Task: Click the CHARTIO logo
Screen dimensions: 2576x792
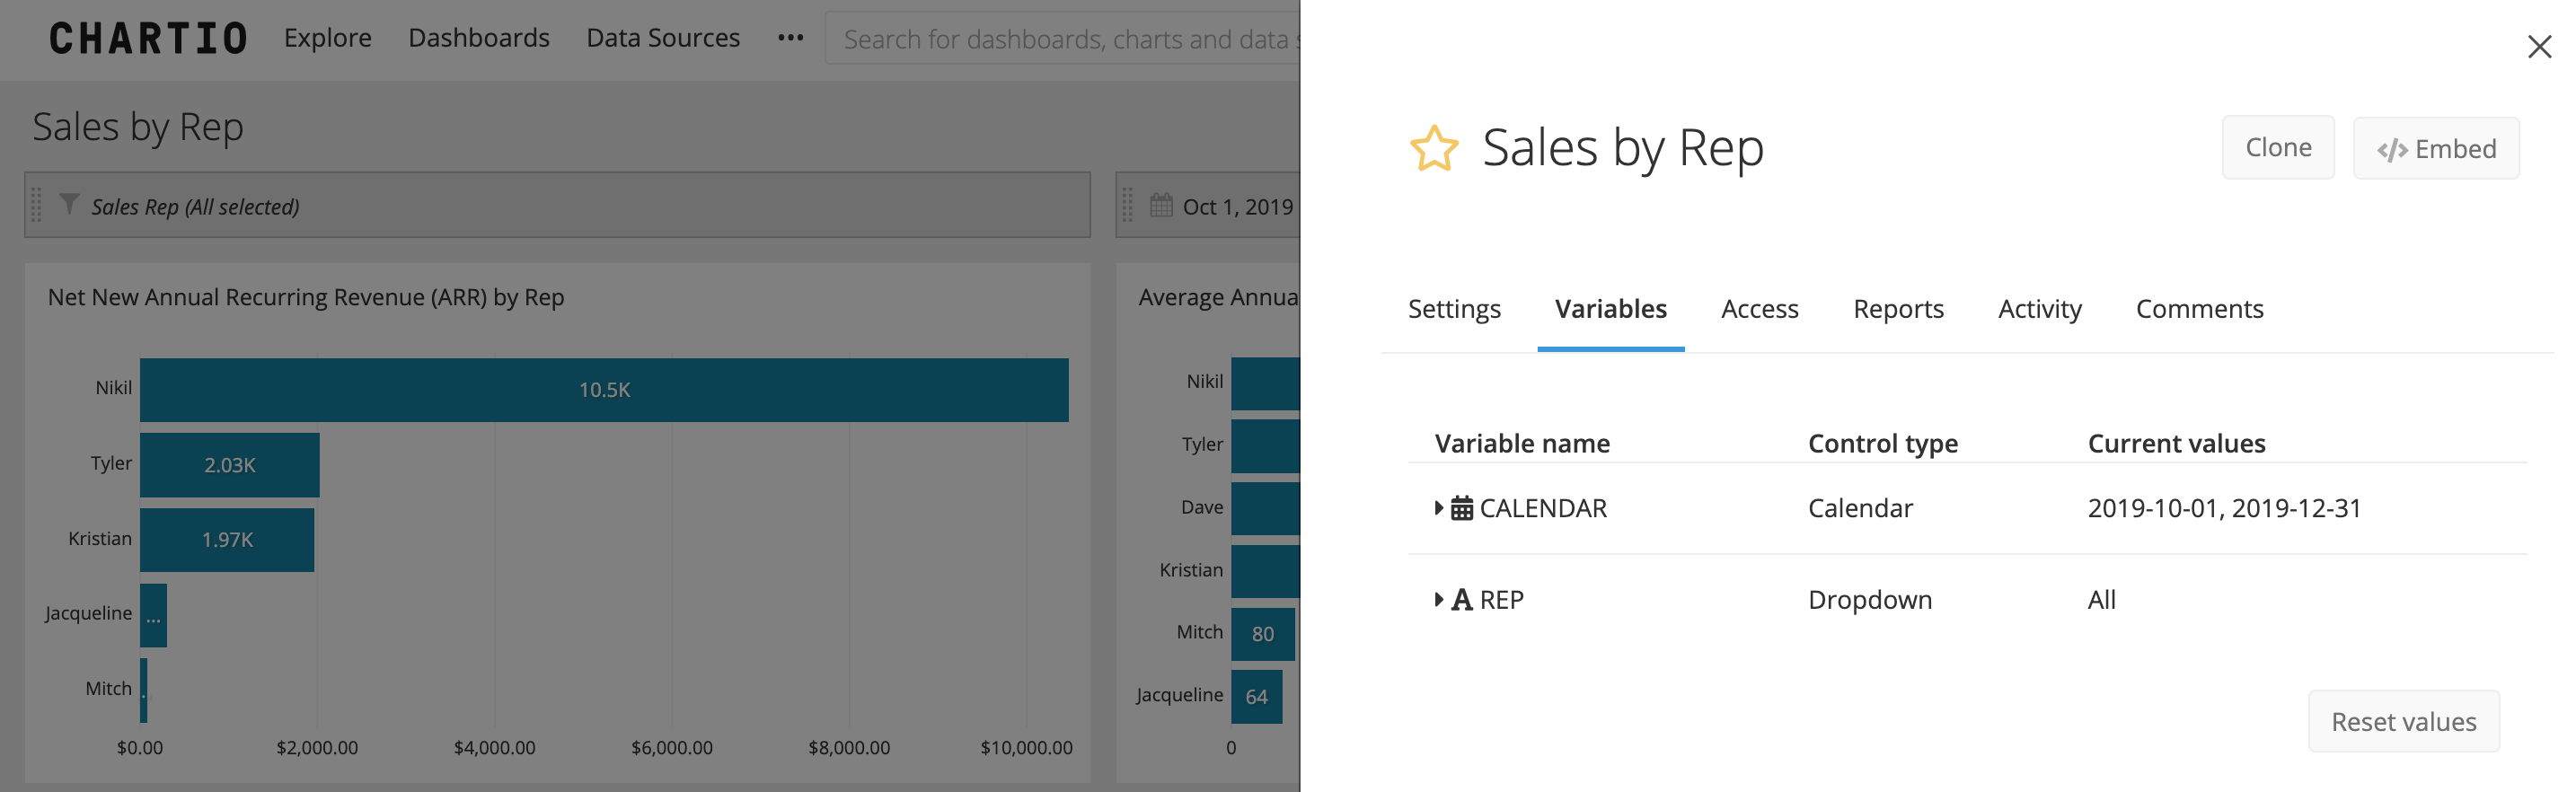Action: tap(148, 39)
